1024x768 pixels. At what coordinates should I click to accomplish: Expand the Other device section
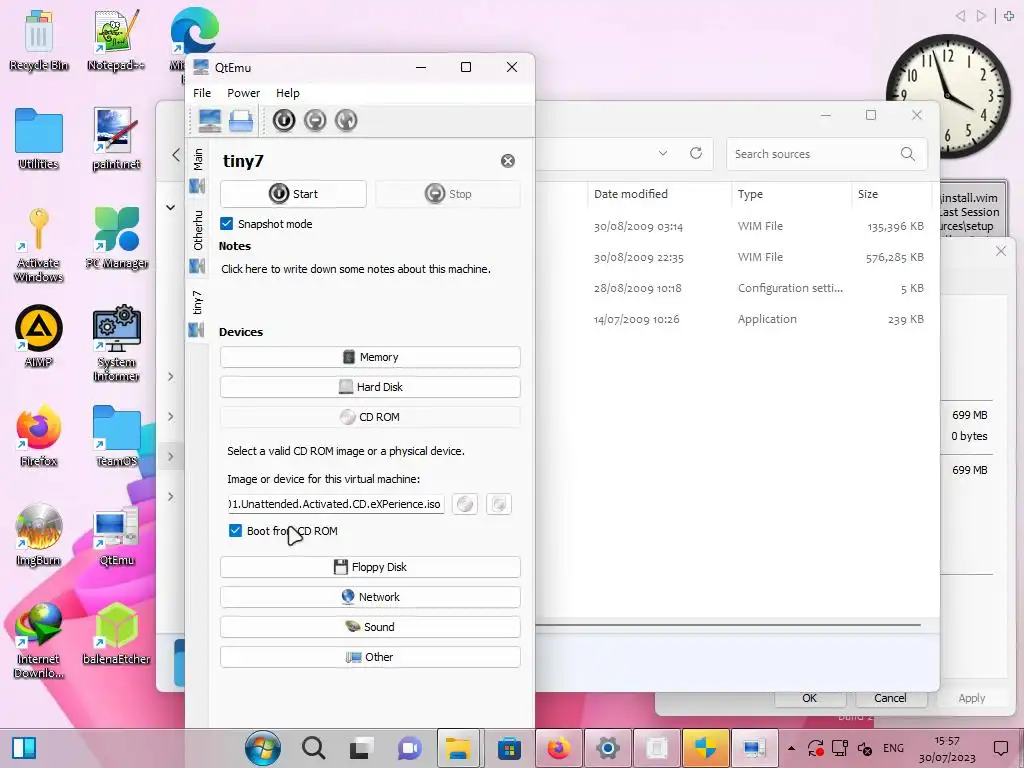(370, 657)
